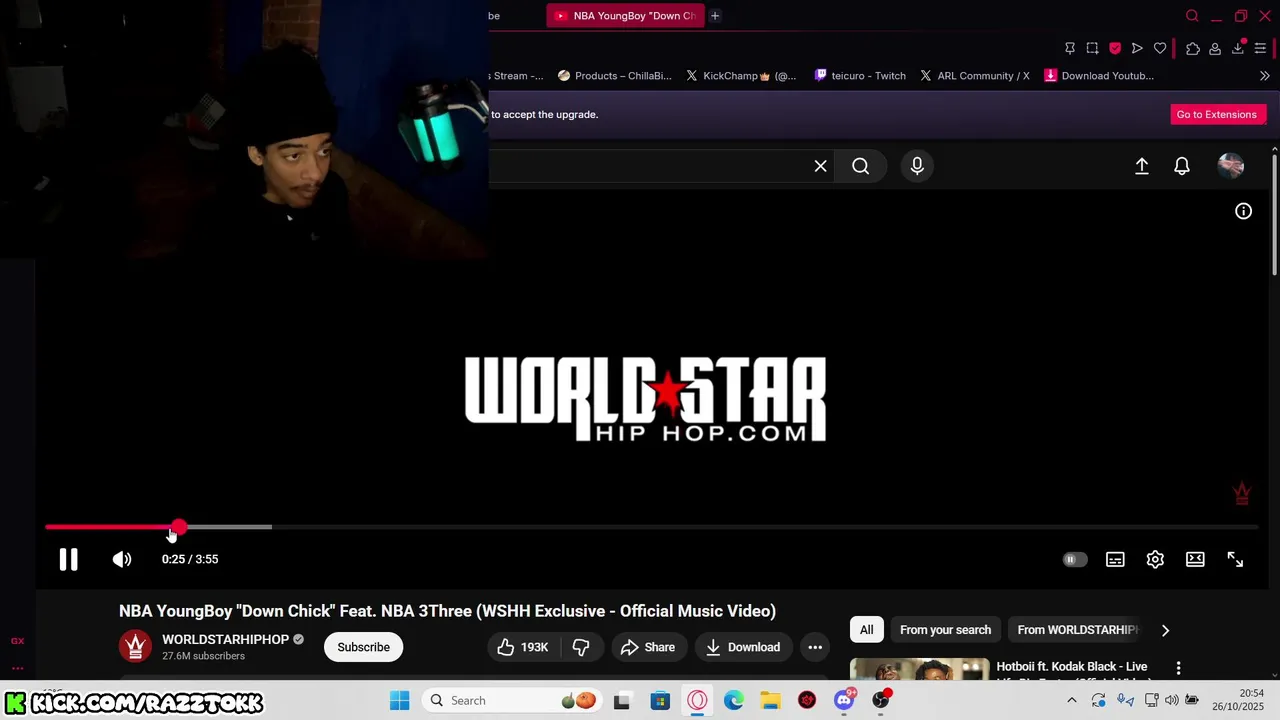
Task: Open options for the Hotboii video suggestion
Action: coord(1178,667)
